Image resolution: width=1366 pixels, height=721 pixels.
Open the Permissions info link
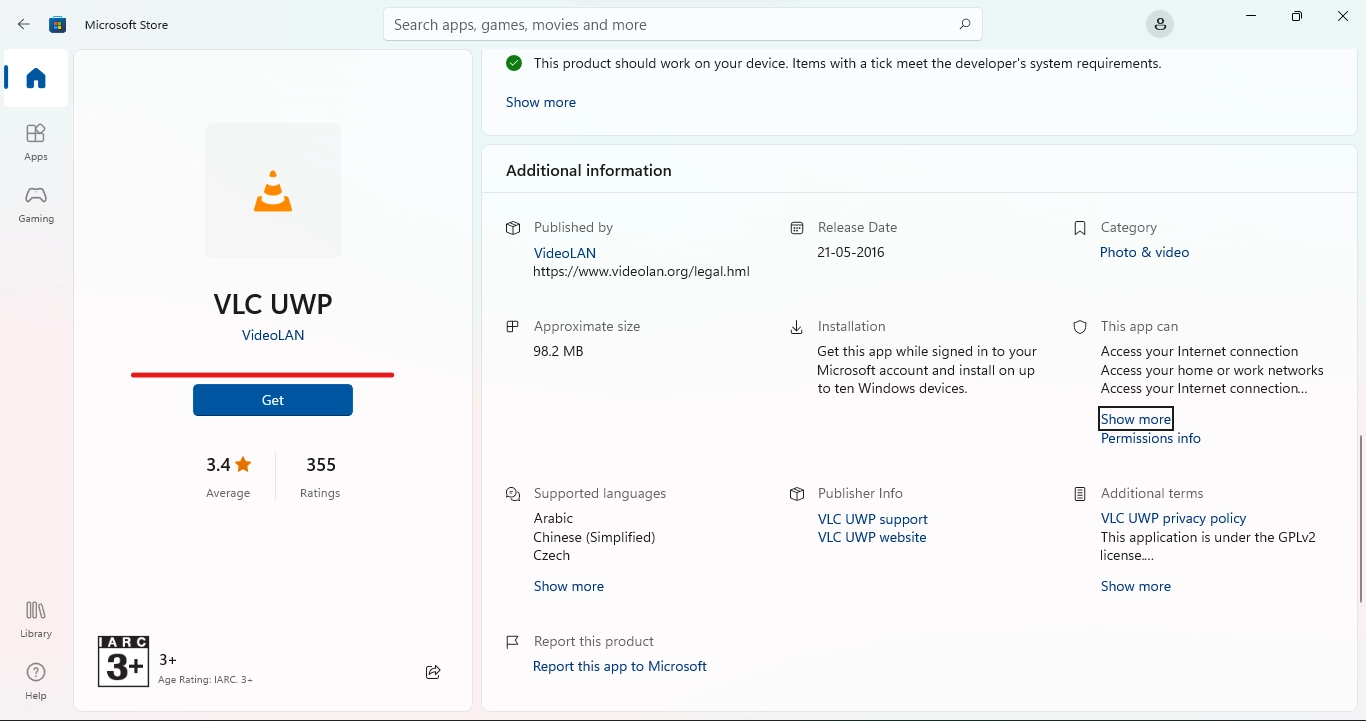1151,438
